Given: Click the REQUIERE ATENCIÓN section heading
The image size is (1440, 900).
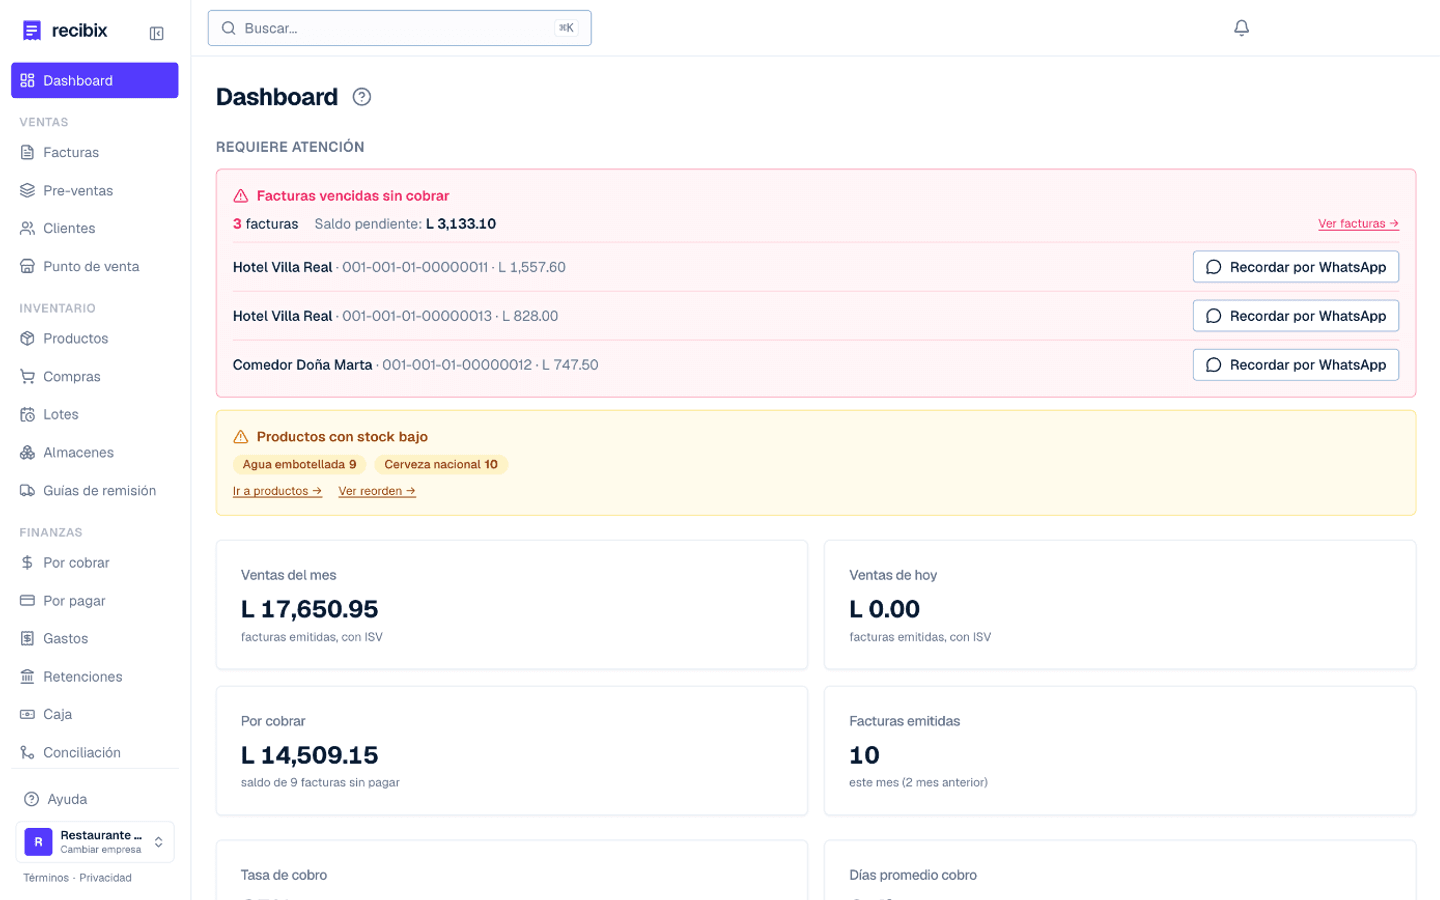Looking at the screenshot, I should (x=290, y=147).
